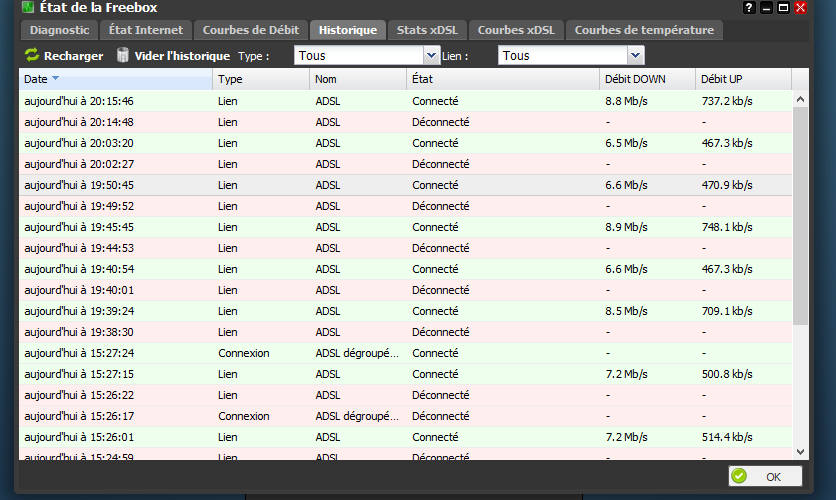Open the Lien filter dropdown arrow
Viewport: 836px width, 500px height.
pyautogui.click(x=635, y=55)
